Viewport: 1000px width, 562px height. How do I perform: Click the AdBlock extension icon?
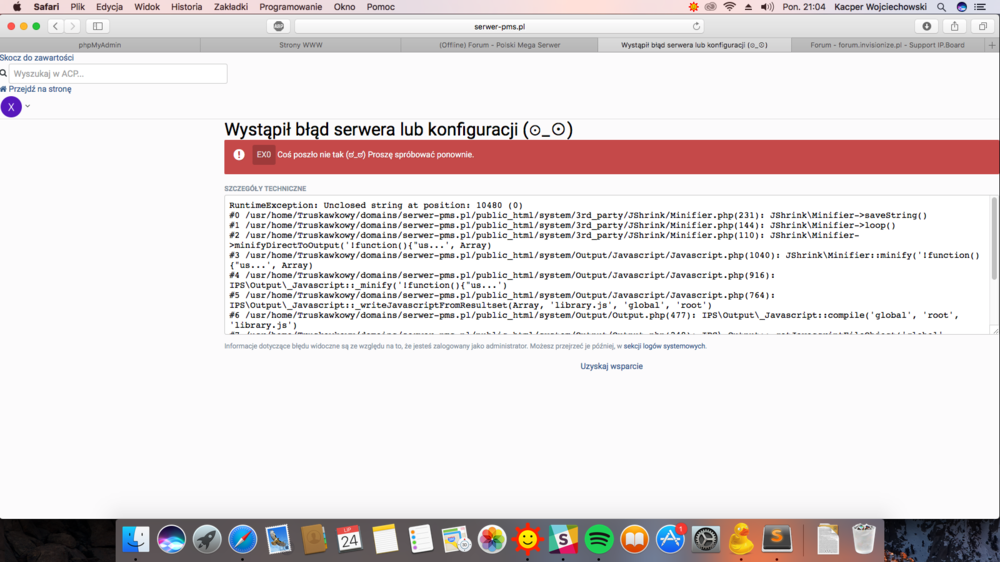[279, 26]
